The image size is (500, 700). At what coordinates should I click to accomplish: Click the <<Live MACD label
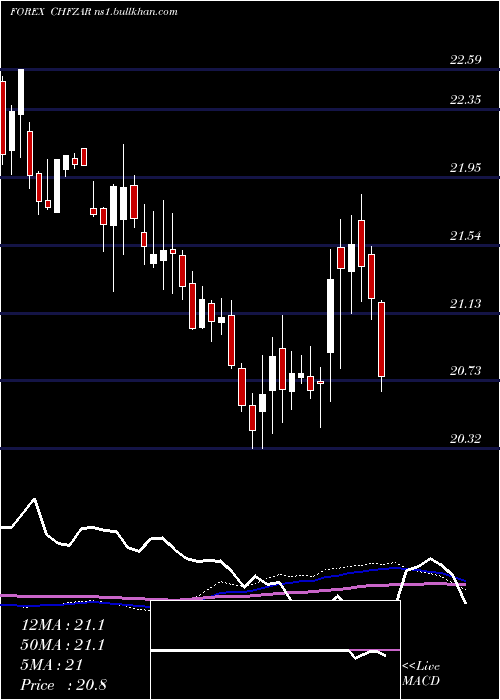[x=421, y=674]
